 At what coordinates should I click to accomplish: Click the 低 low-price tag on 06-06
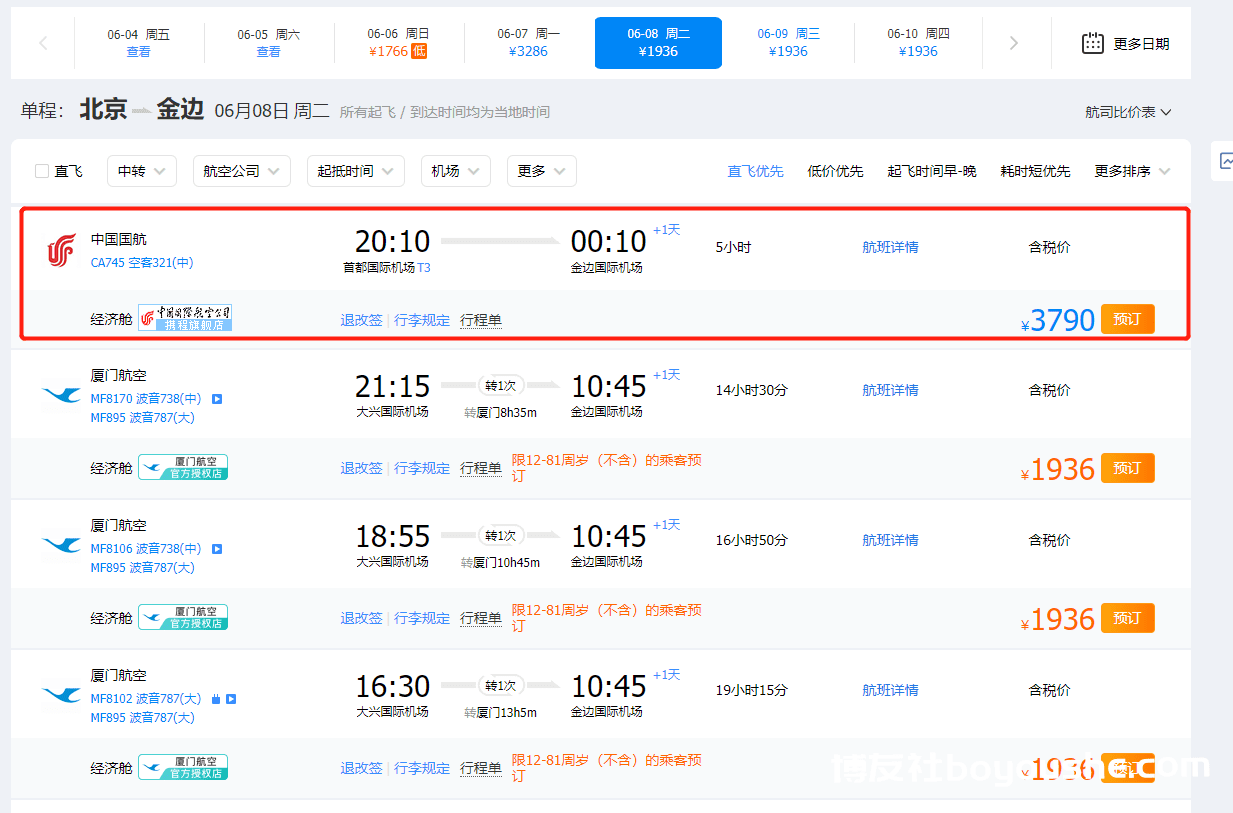coord(419,51)
